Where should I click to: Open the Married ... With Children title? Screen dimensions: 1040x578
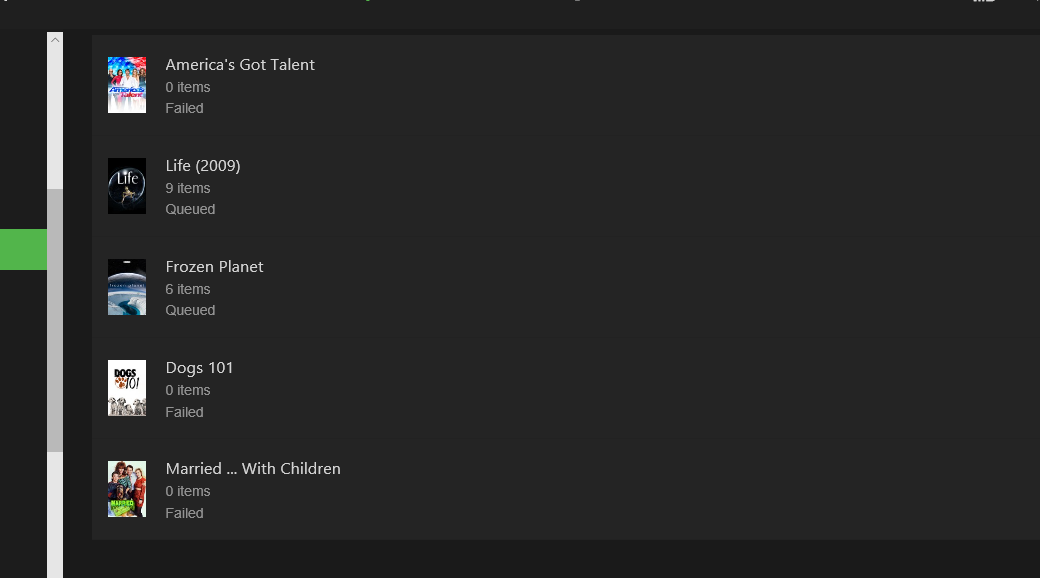coord(253,469)
